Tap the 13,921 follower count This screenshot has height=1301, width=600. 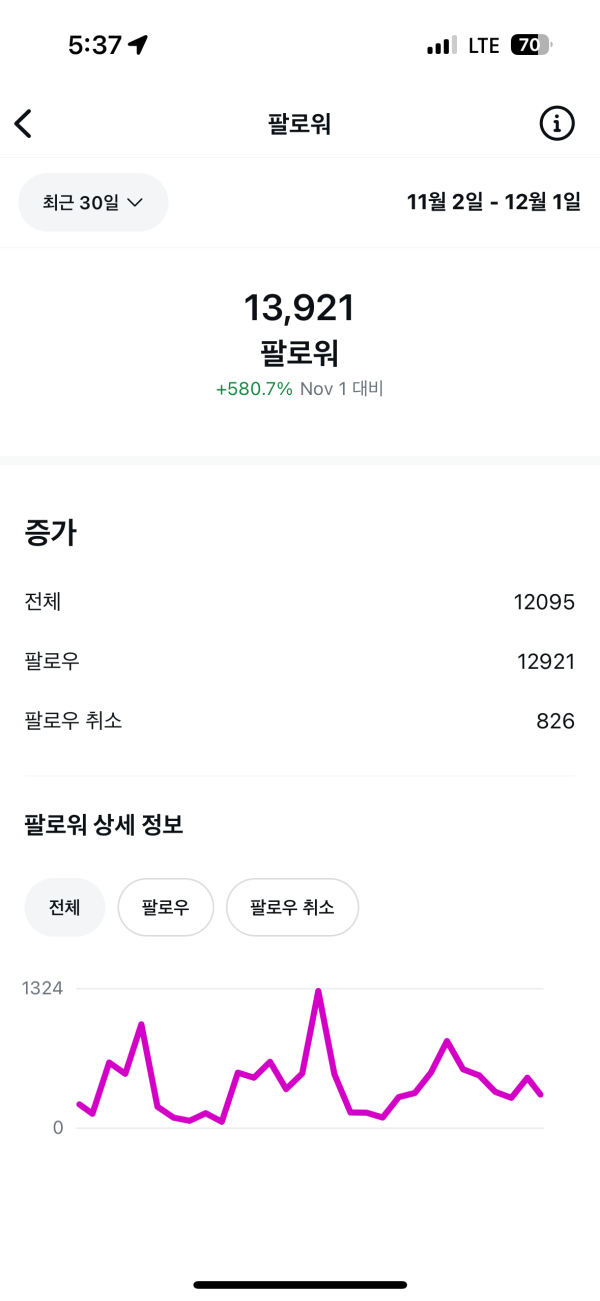(299, 308)
